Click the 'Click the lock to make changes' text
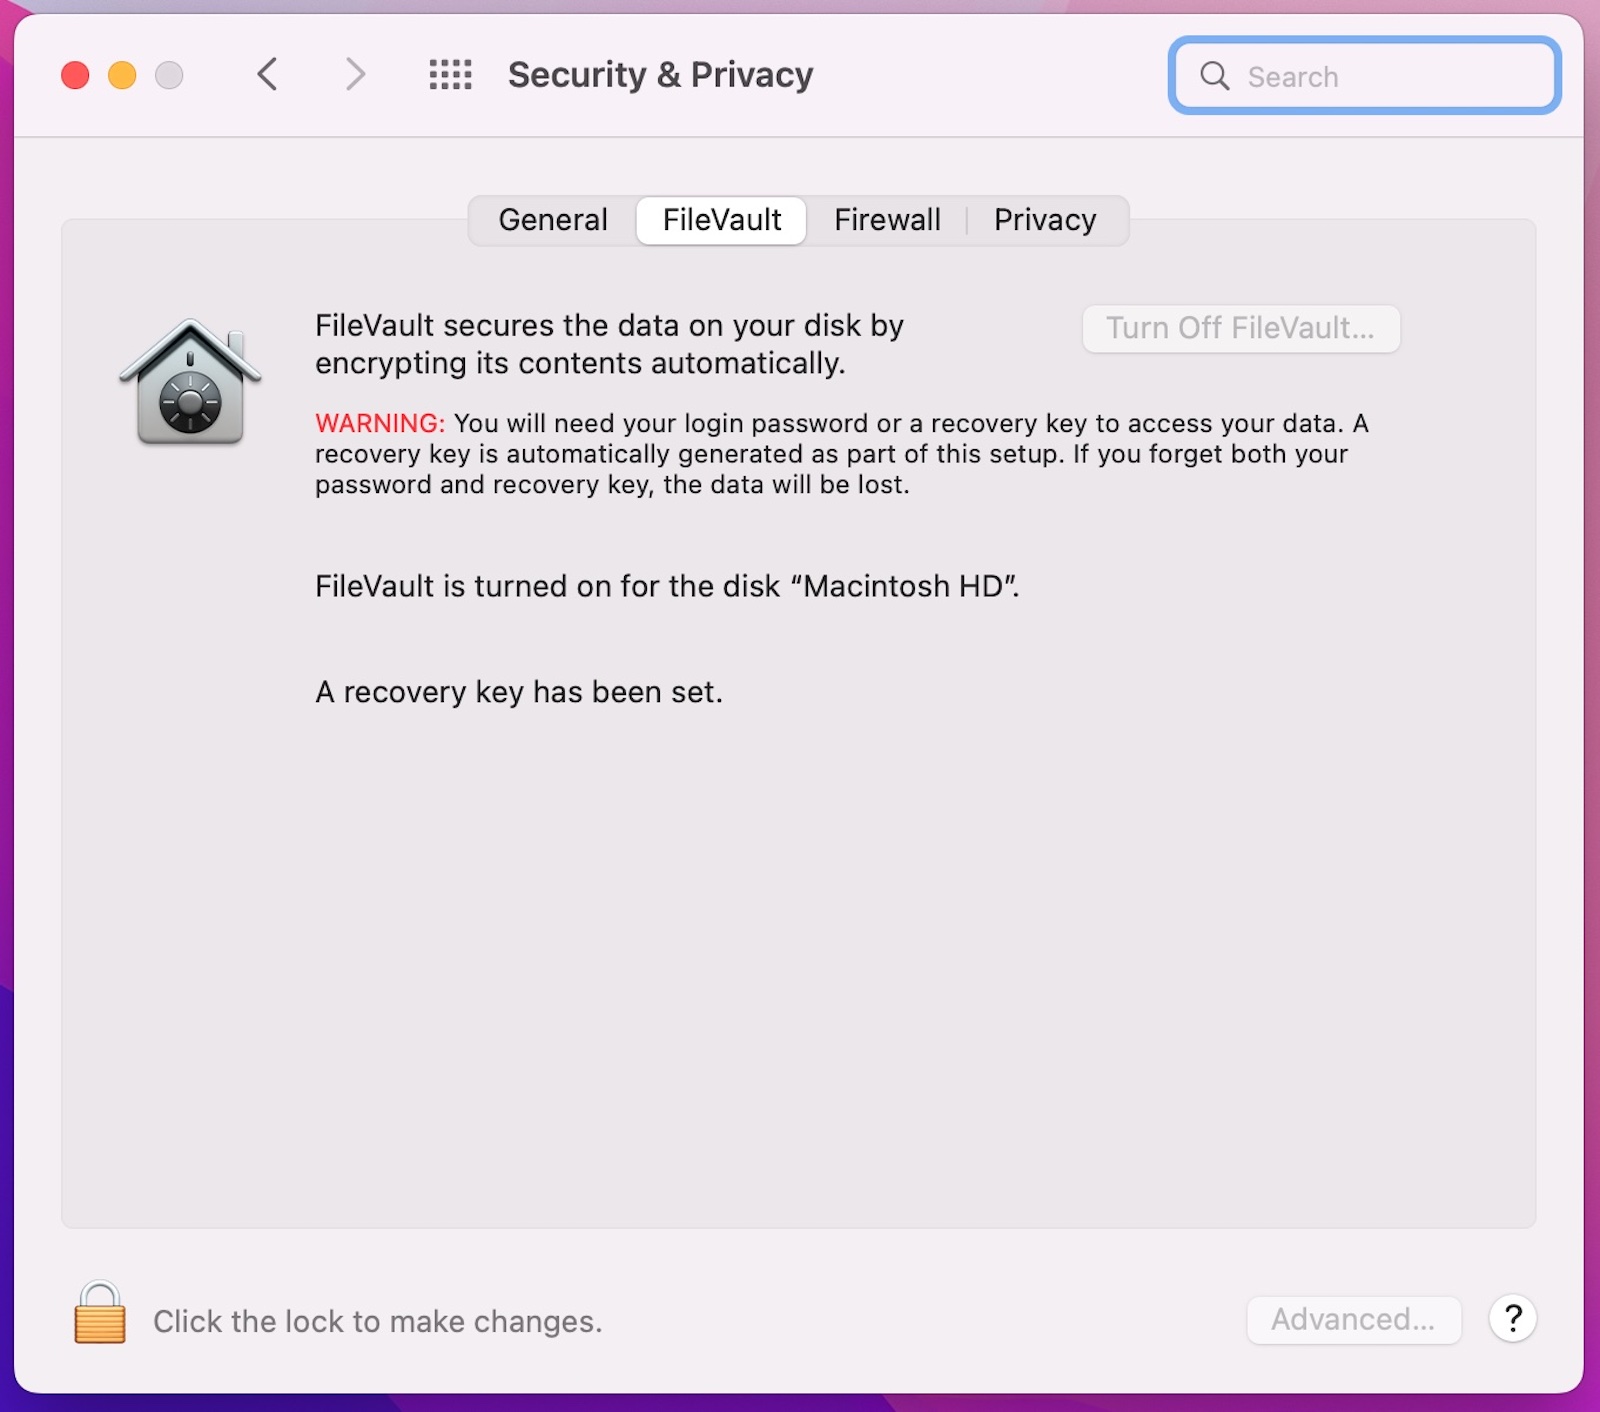1600x1412 pixels. click(x=377, y=1322)
